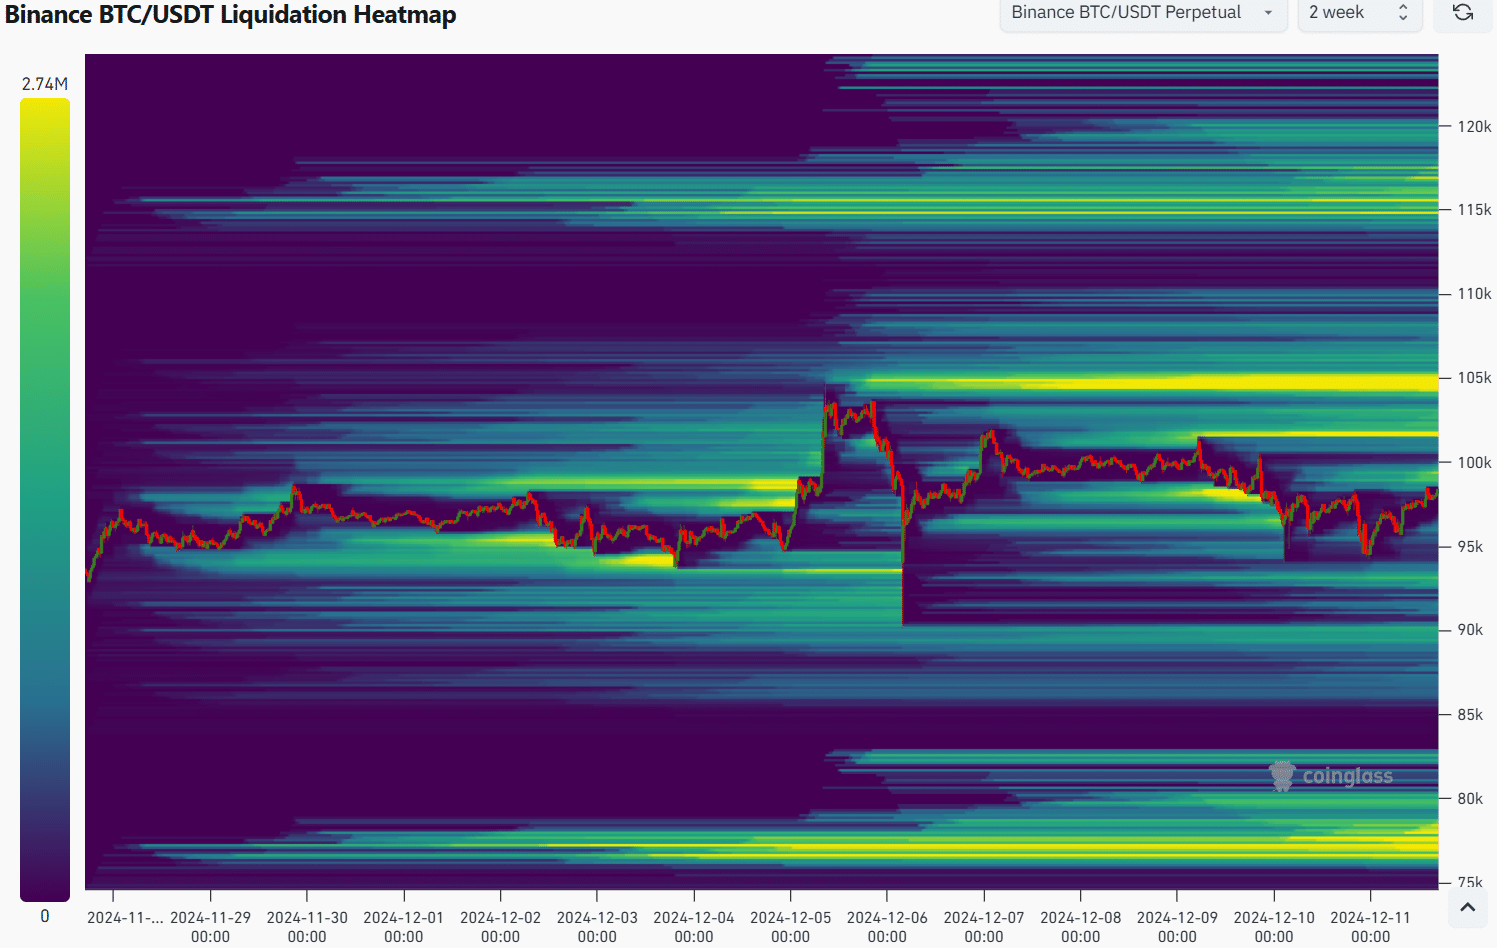This screenshot has width=1497, height=948.
Task: Click the 95k price axis label
Action: coord(1470,547)
